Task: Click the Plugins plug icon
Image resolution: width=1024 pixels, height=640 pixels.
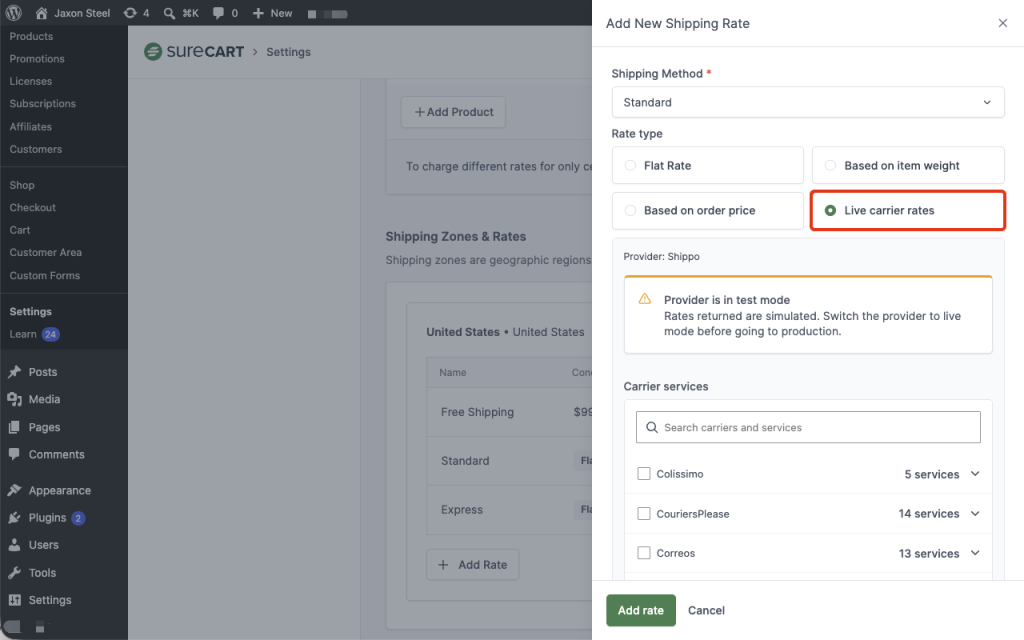Action: point(14,518)
